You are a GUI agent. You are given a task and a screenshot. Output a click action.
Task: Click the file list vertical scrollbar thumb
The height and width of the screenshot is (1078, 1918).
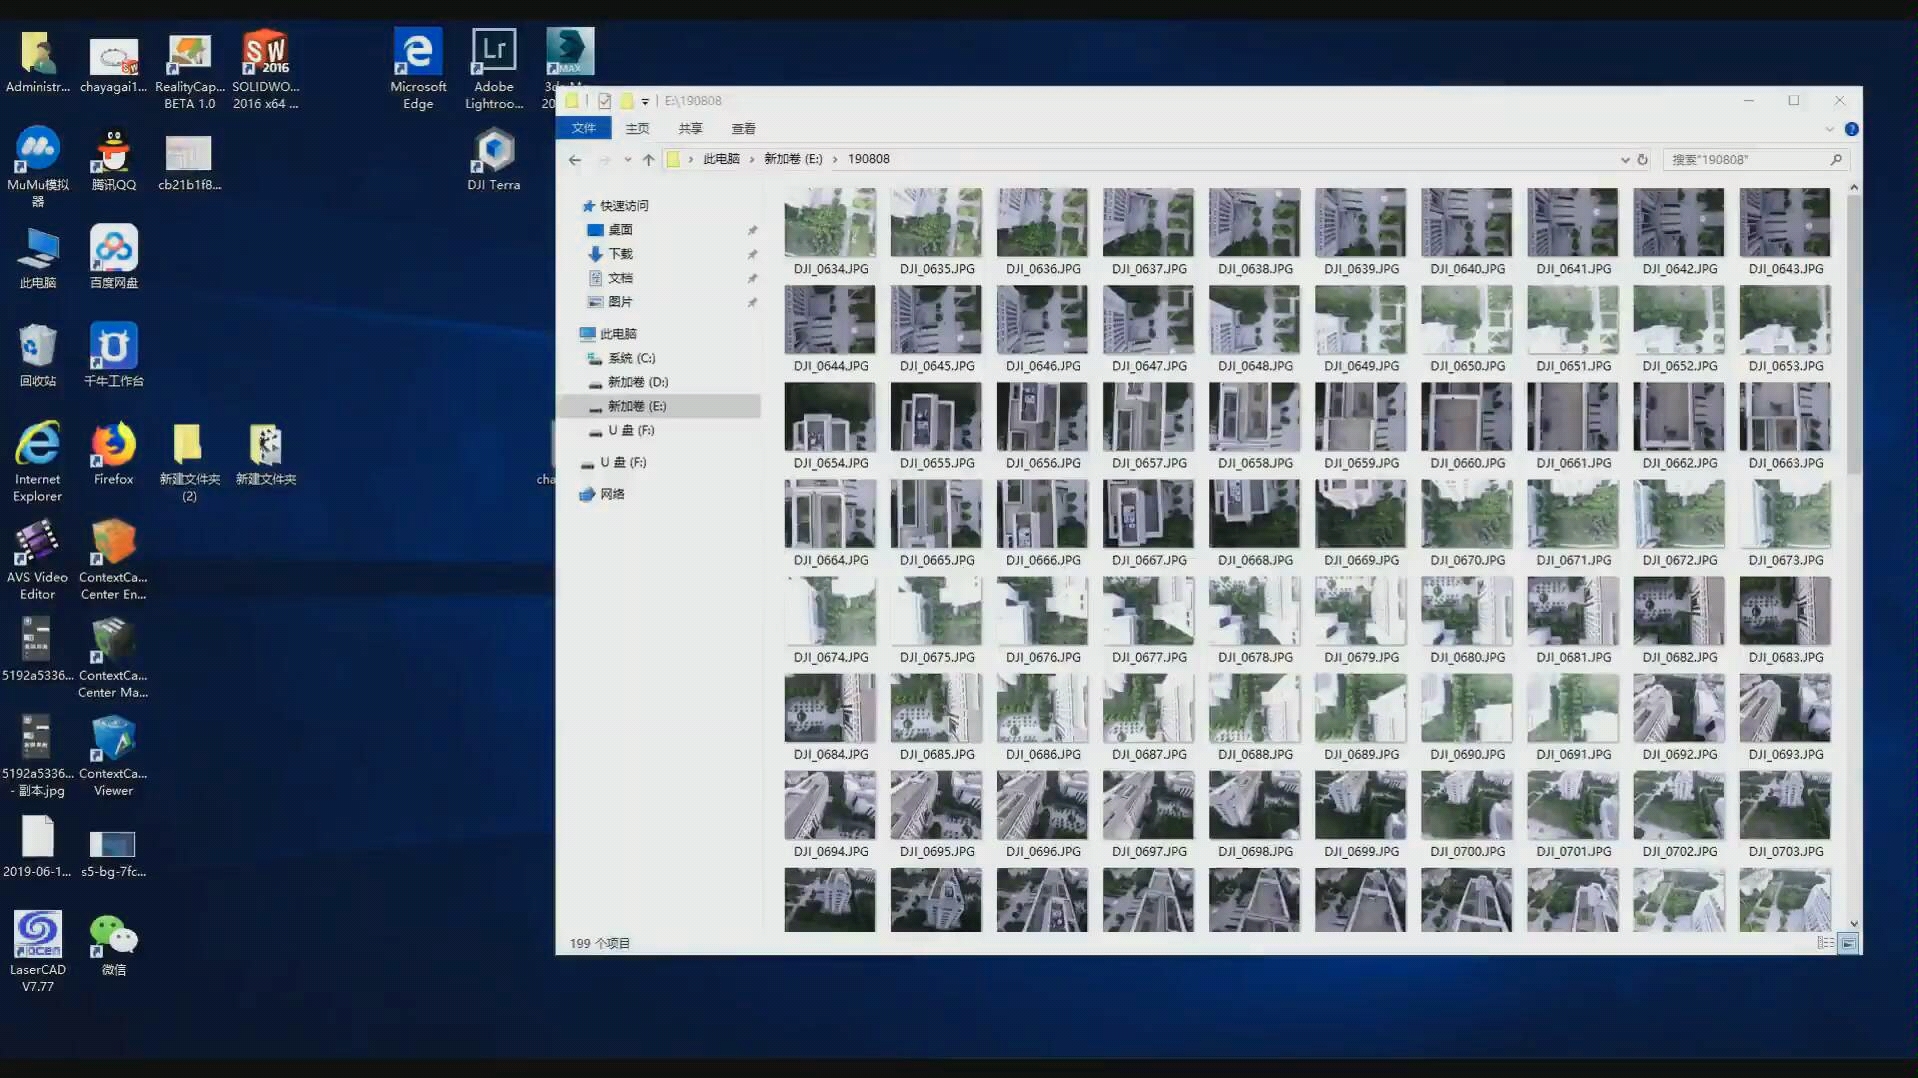coord(1854,335)
